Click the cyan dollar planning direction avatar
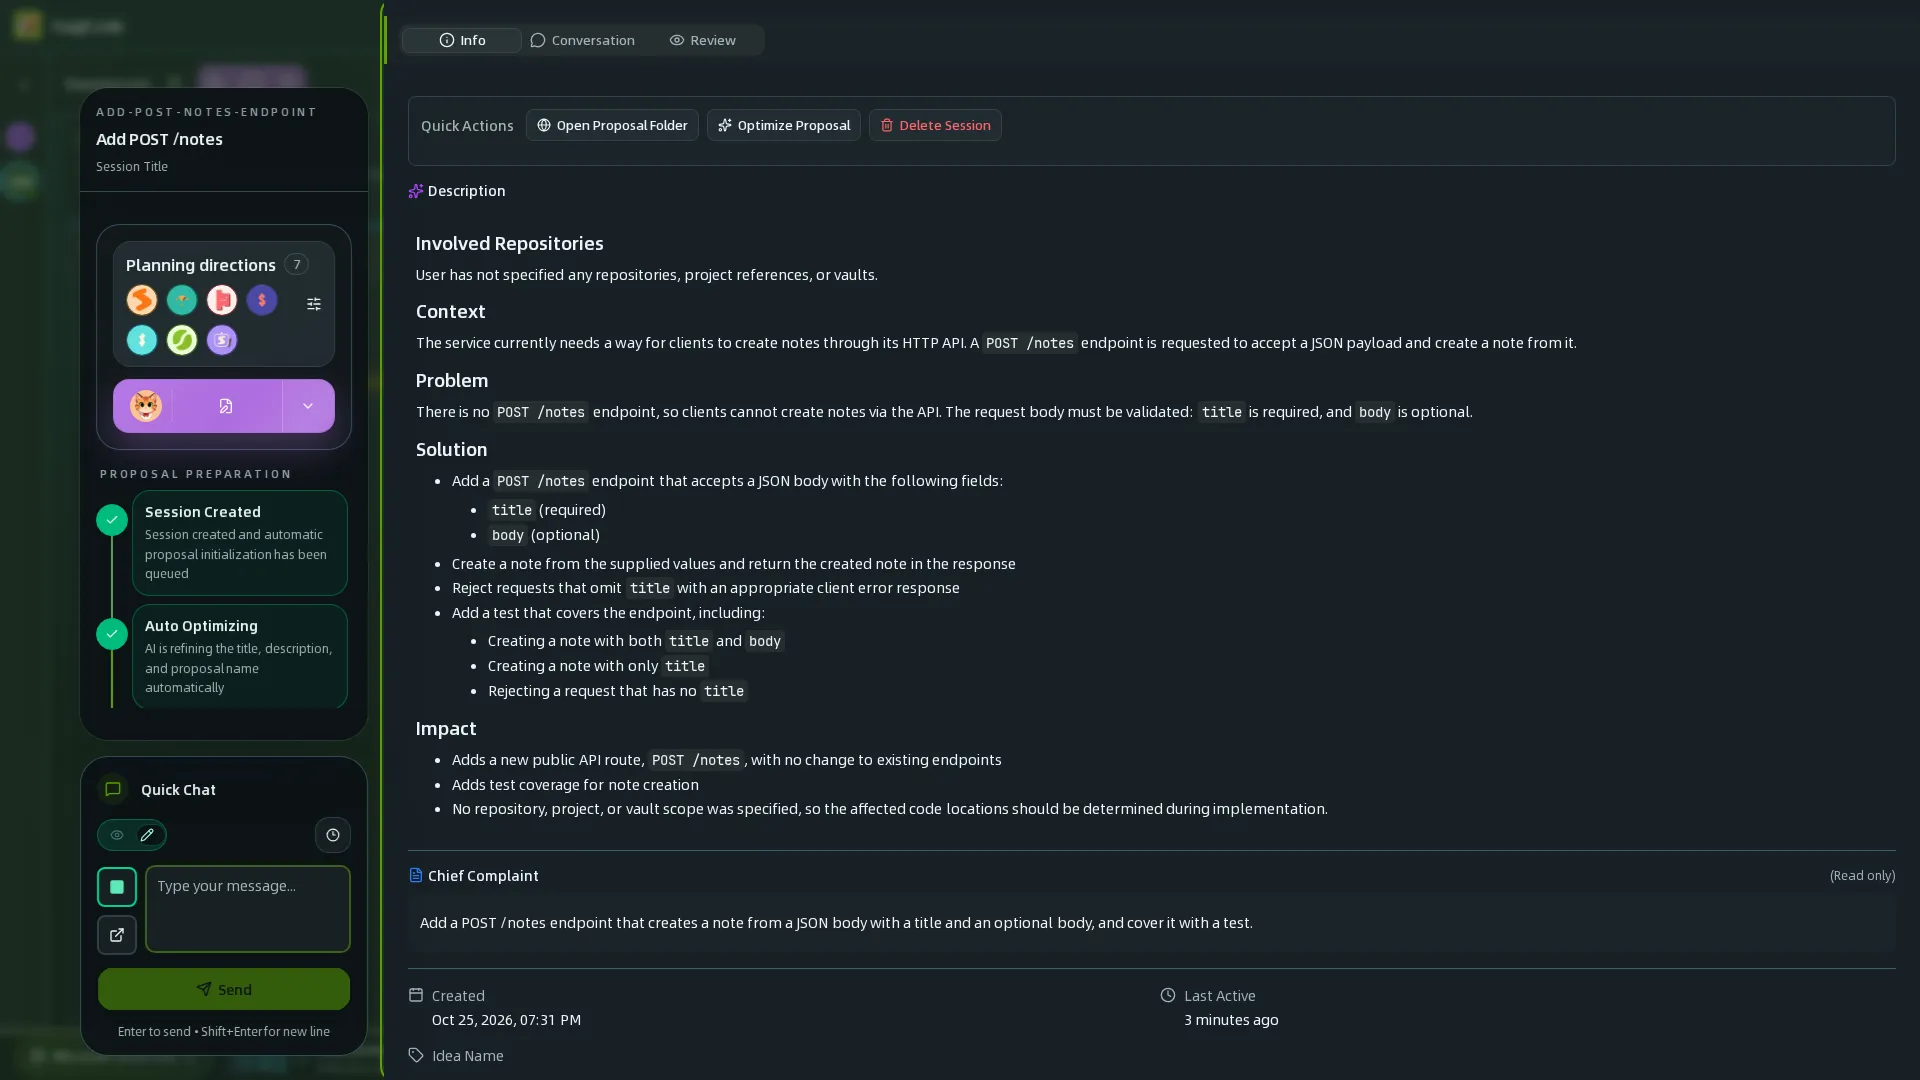Image resolution: width=1920 pixels, height=1080 pixels. pos(141,340)
